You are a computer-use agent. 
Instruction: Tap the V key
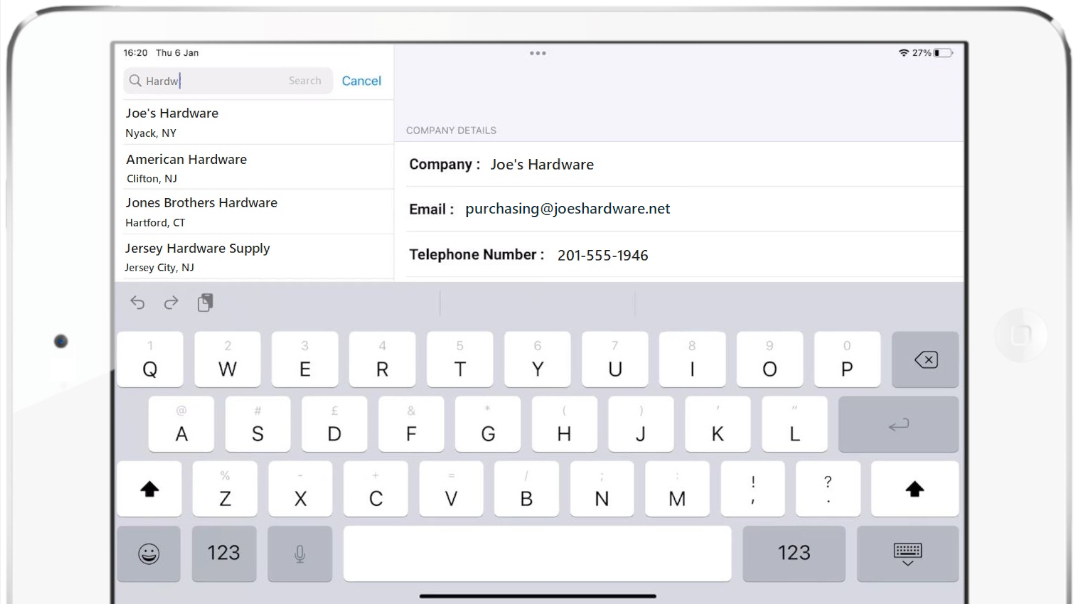[x=451, y=489]
